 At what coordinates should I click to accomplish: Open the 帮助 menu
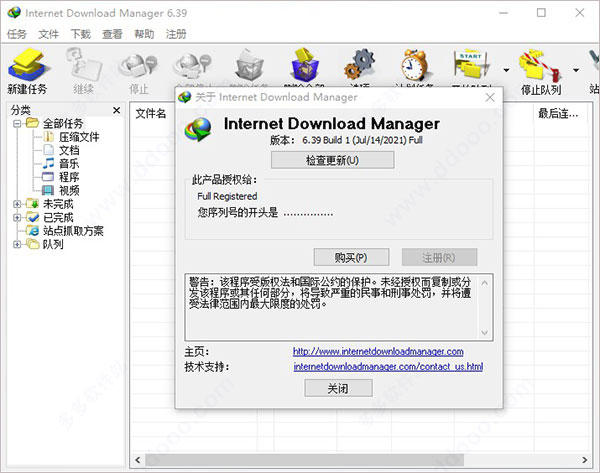tap(144, 34)
